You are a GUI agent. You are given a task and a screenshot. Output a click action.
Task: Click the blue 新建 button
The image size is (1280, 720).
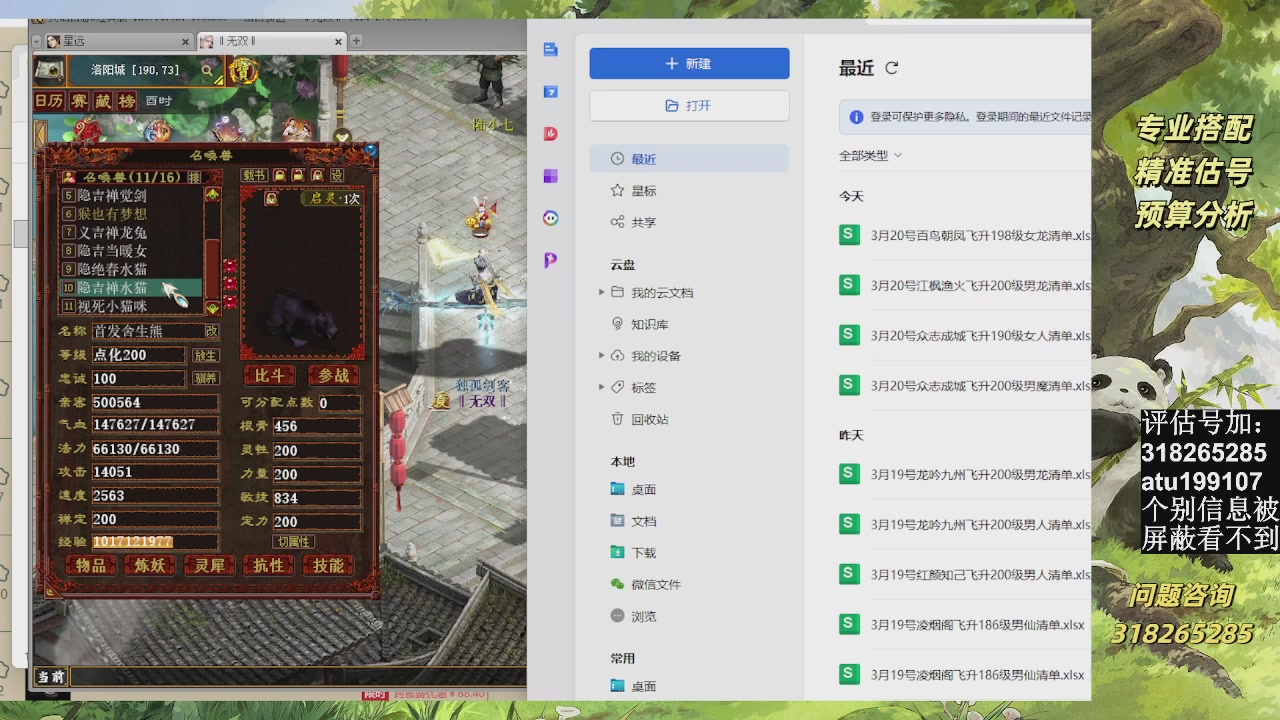[x=689, y=63]
